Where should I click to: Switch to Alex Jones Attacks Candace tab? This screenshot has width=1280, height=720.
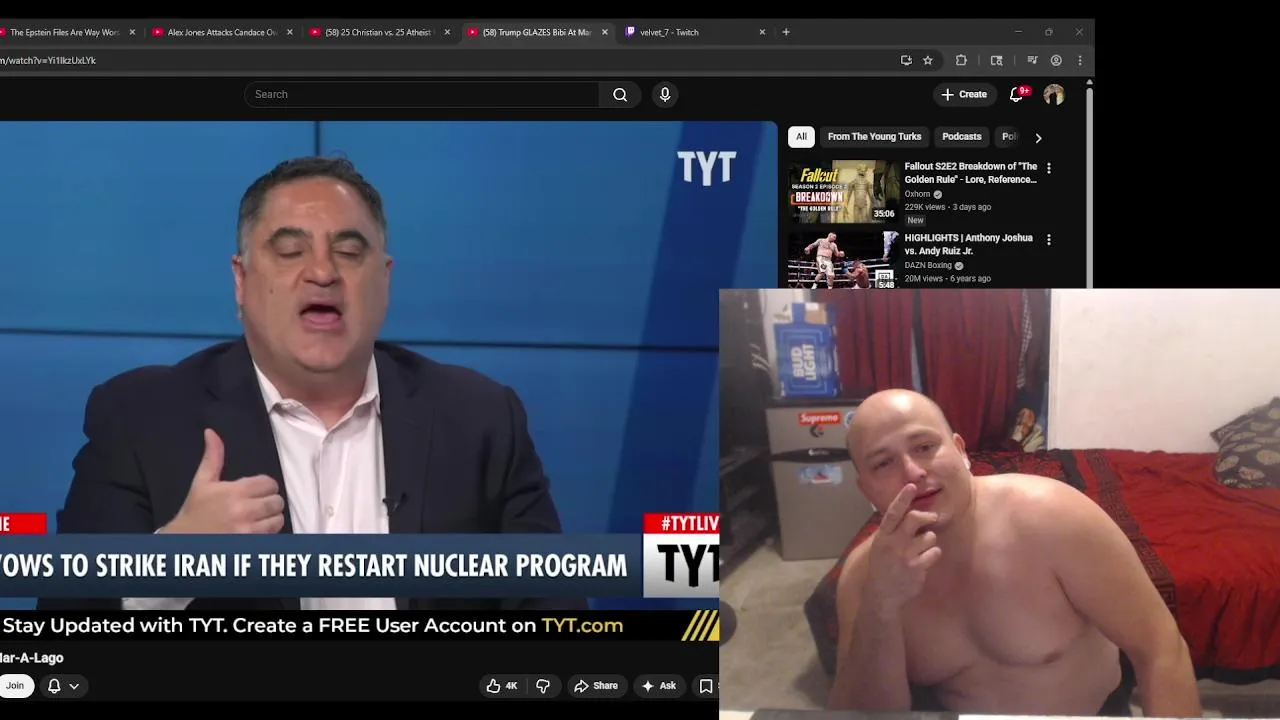220,32
